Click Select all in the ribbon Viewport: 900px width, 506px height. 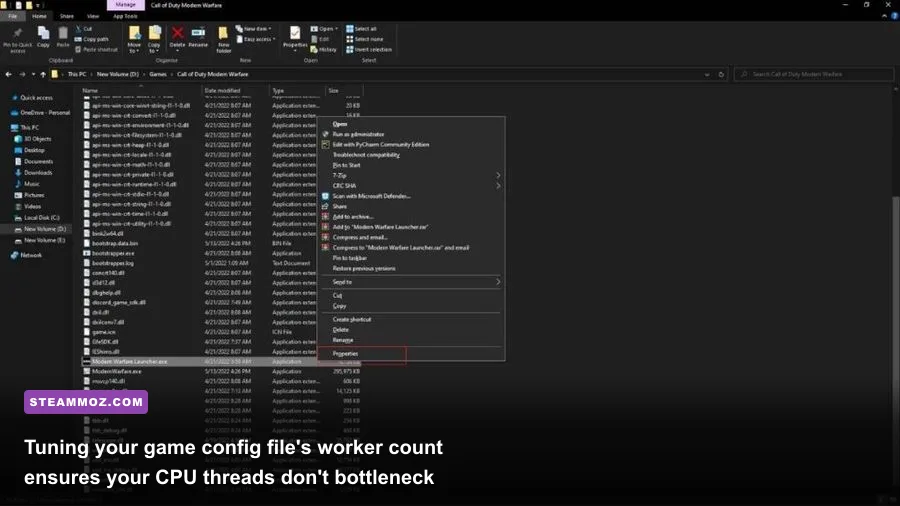click(361, 29)
